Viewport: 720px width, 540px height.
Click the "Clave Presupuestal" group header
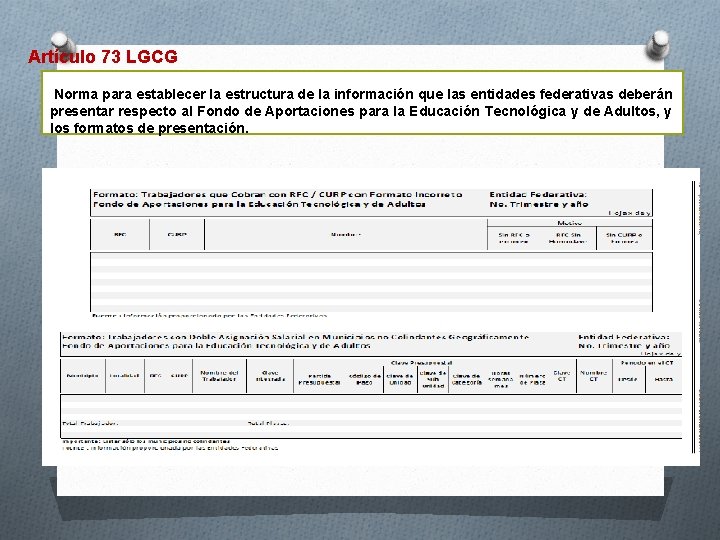tap(421, 363)
